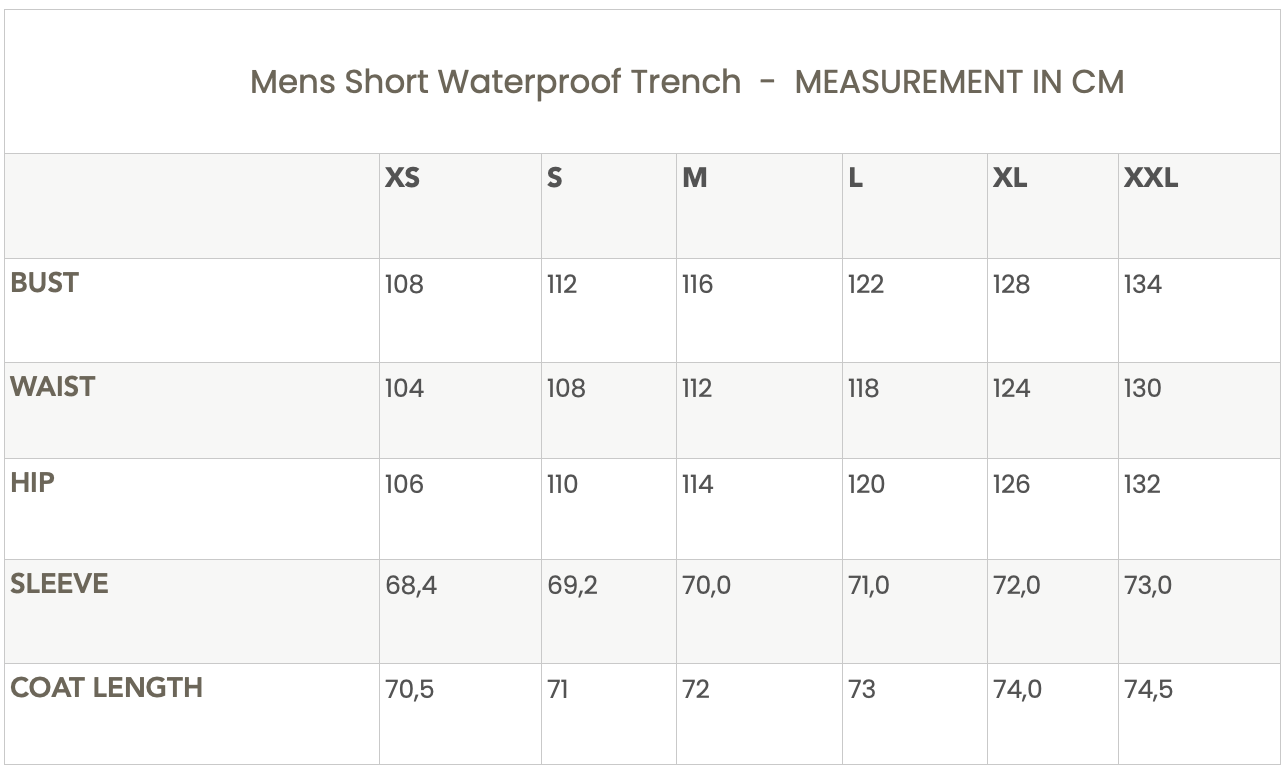The width and height of the screenshot is (1288, 772).
Task: Click the table title Mens Short Waterproof Trench
Action: 495,82
